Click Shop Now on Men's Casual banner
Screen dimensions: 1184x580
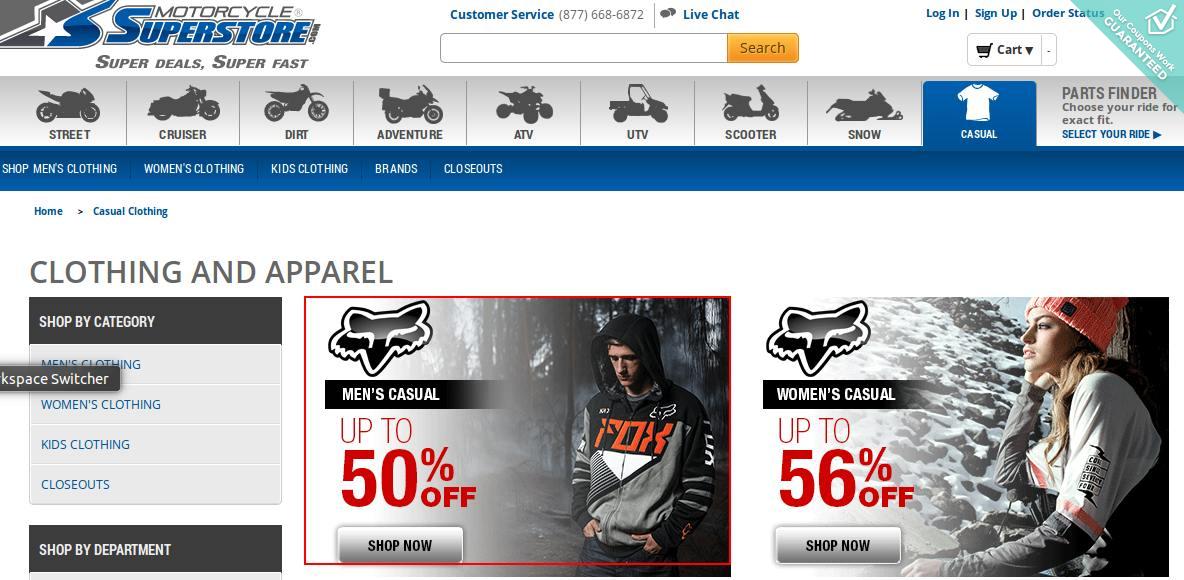pos(400,545)
